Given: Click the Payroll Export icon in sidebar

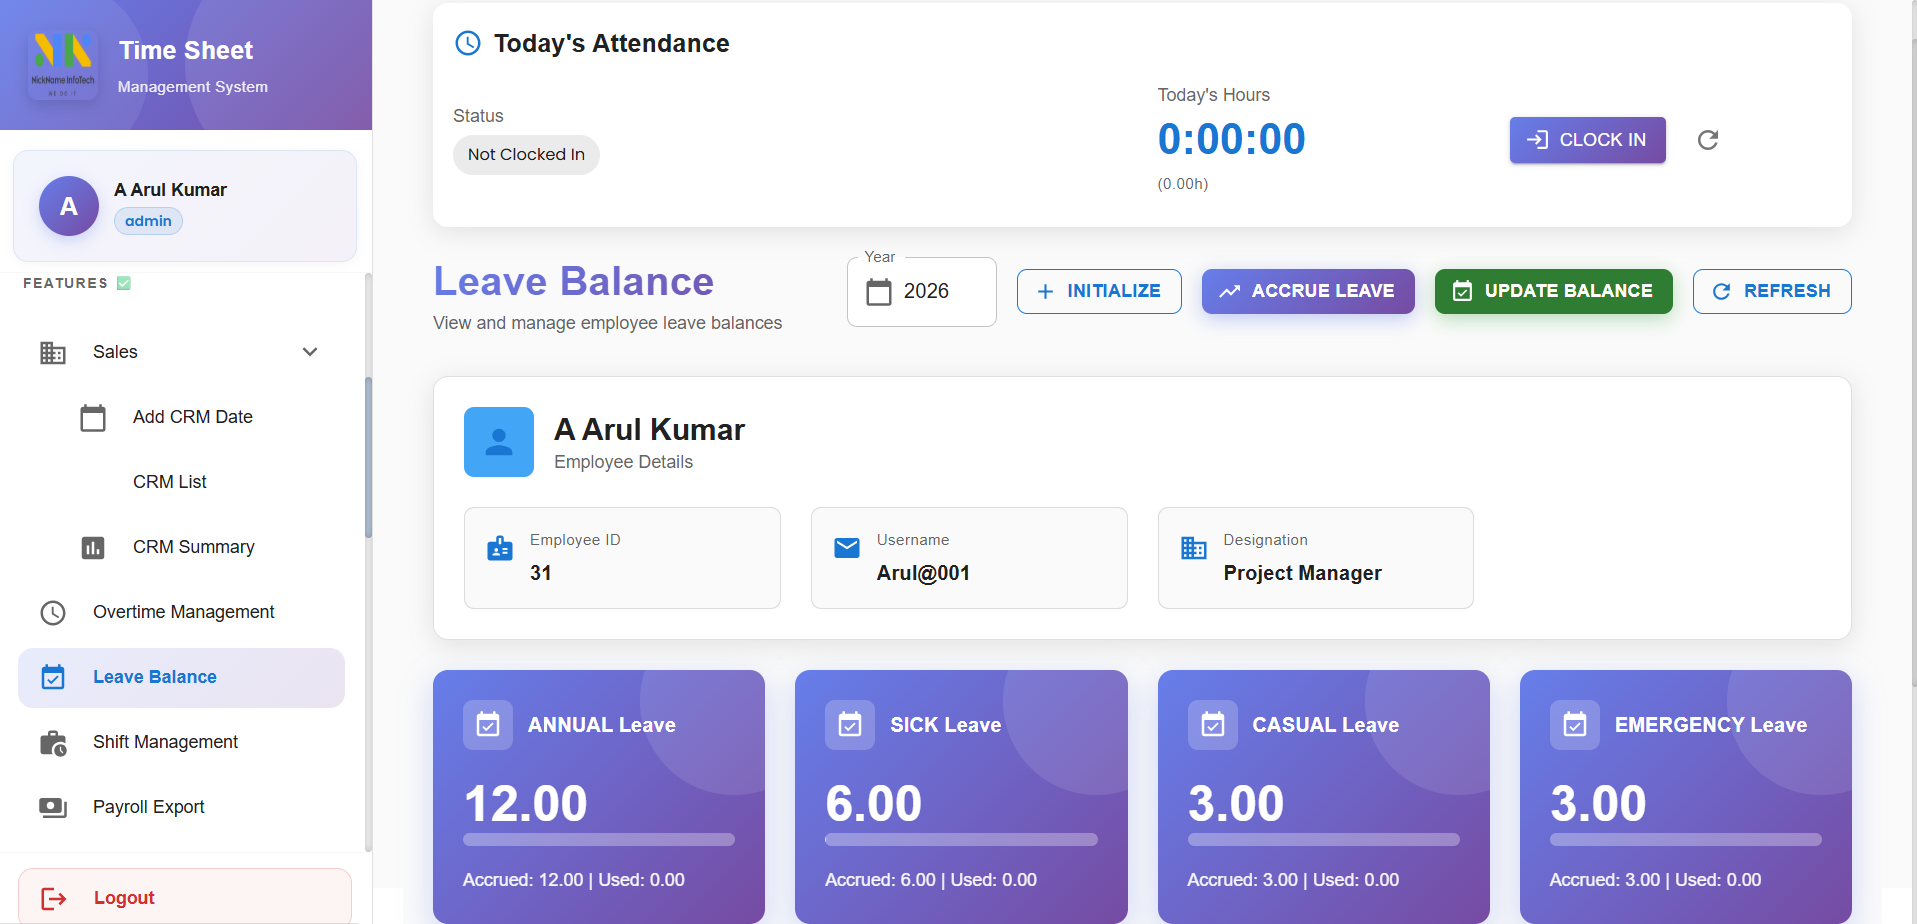Looking at the screenshot, I should pos(52,807).
